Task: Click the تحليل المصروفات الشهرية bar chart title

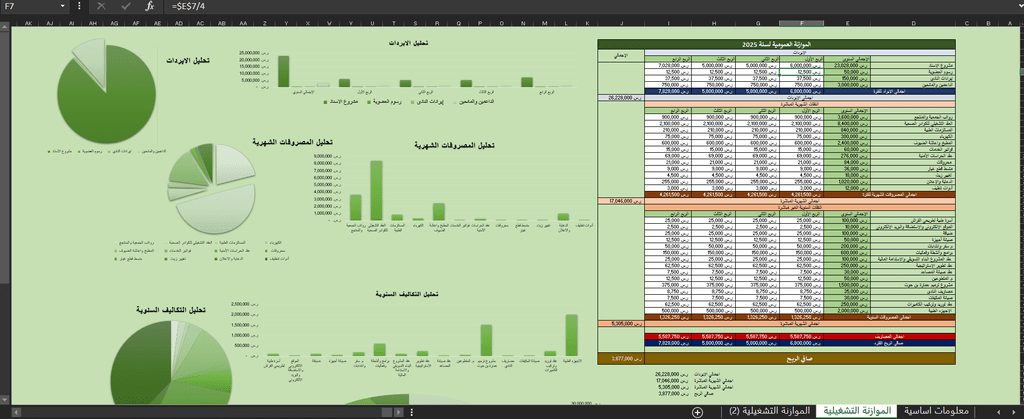Action: click(454, 146)
